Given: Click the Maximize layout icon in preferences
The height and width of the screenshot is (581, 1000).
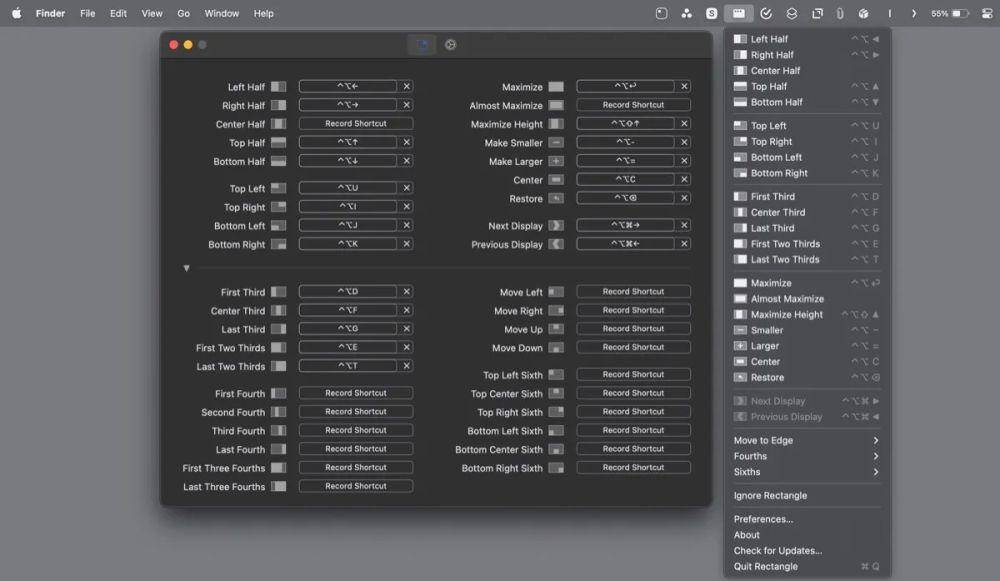Looking at the screenshot, I should click(556, 87).
